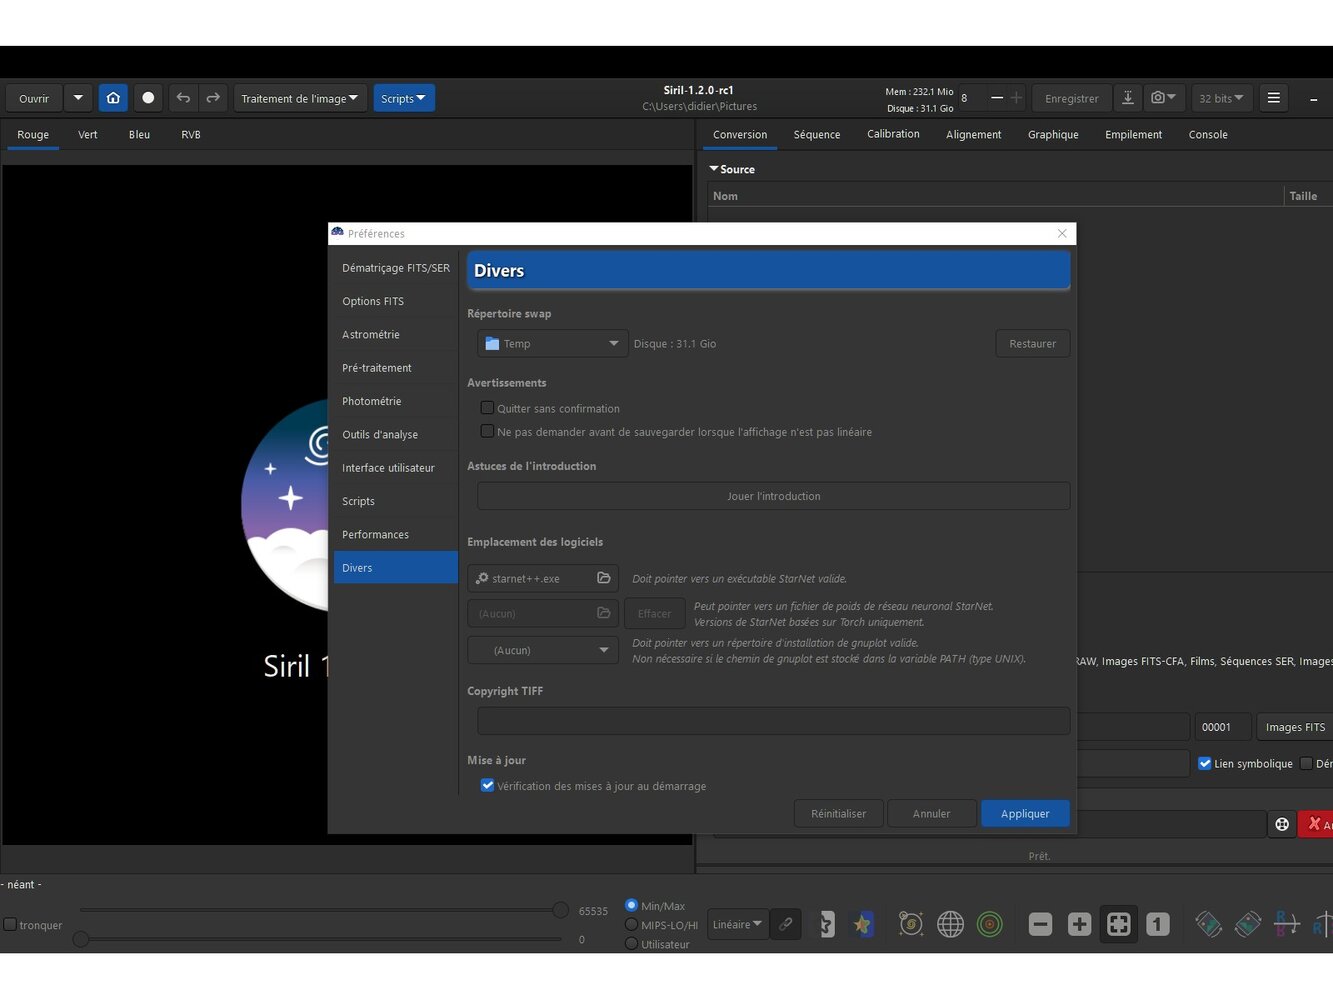Click the redo arrow icon

click(213, 98)
